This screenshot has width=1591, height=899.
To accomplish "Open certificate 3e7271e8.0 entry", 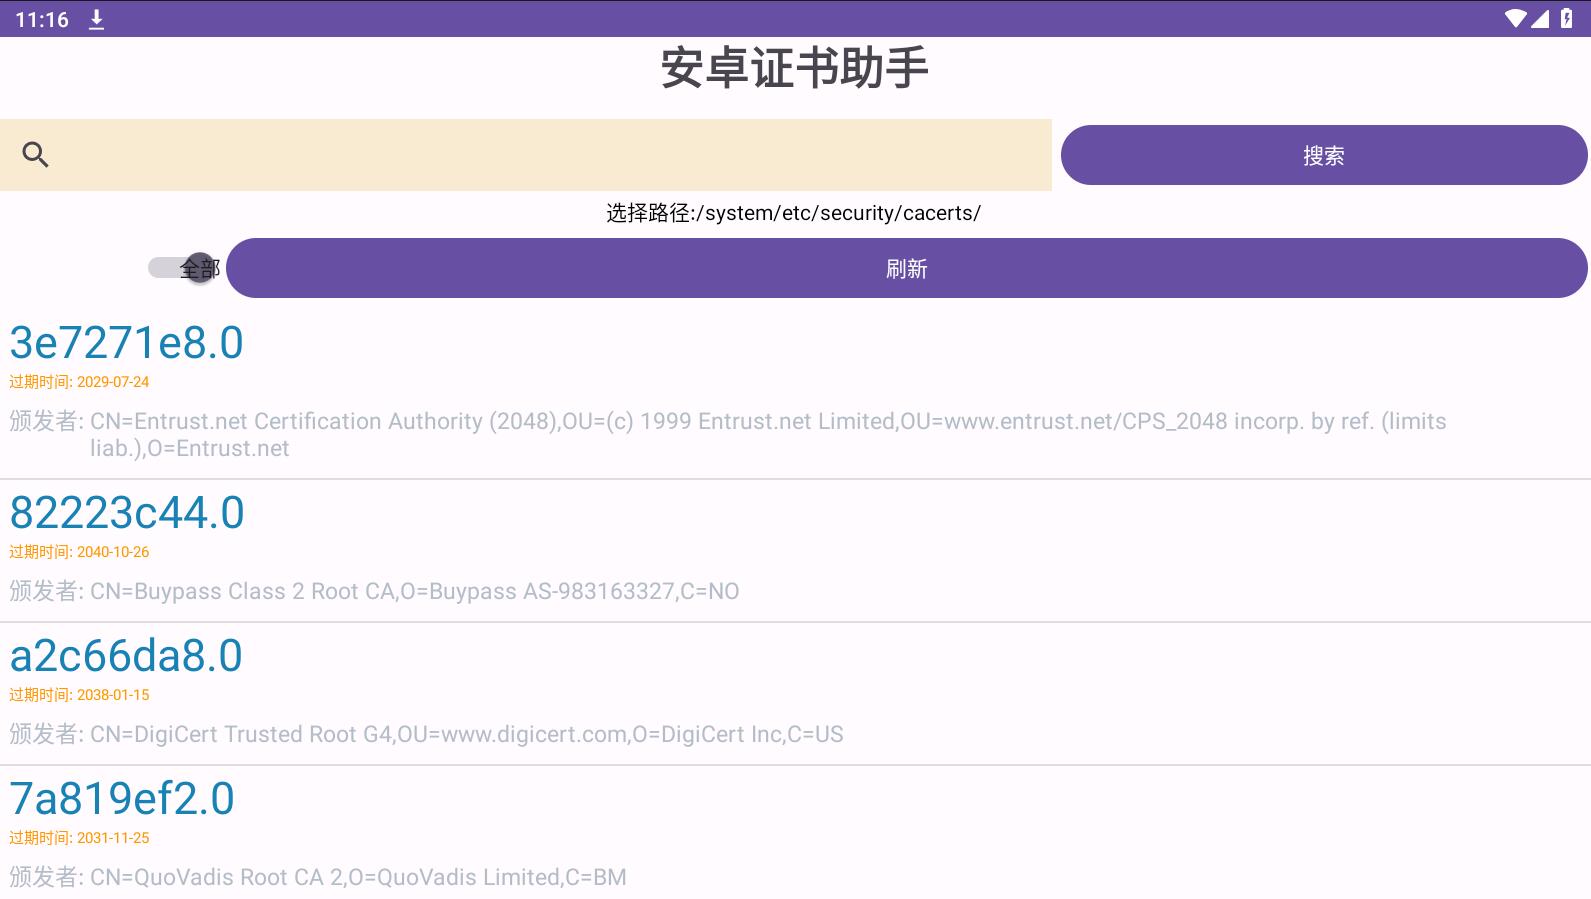I will tap(127, 343).
